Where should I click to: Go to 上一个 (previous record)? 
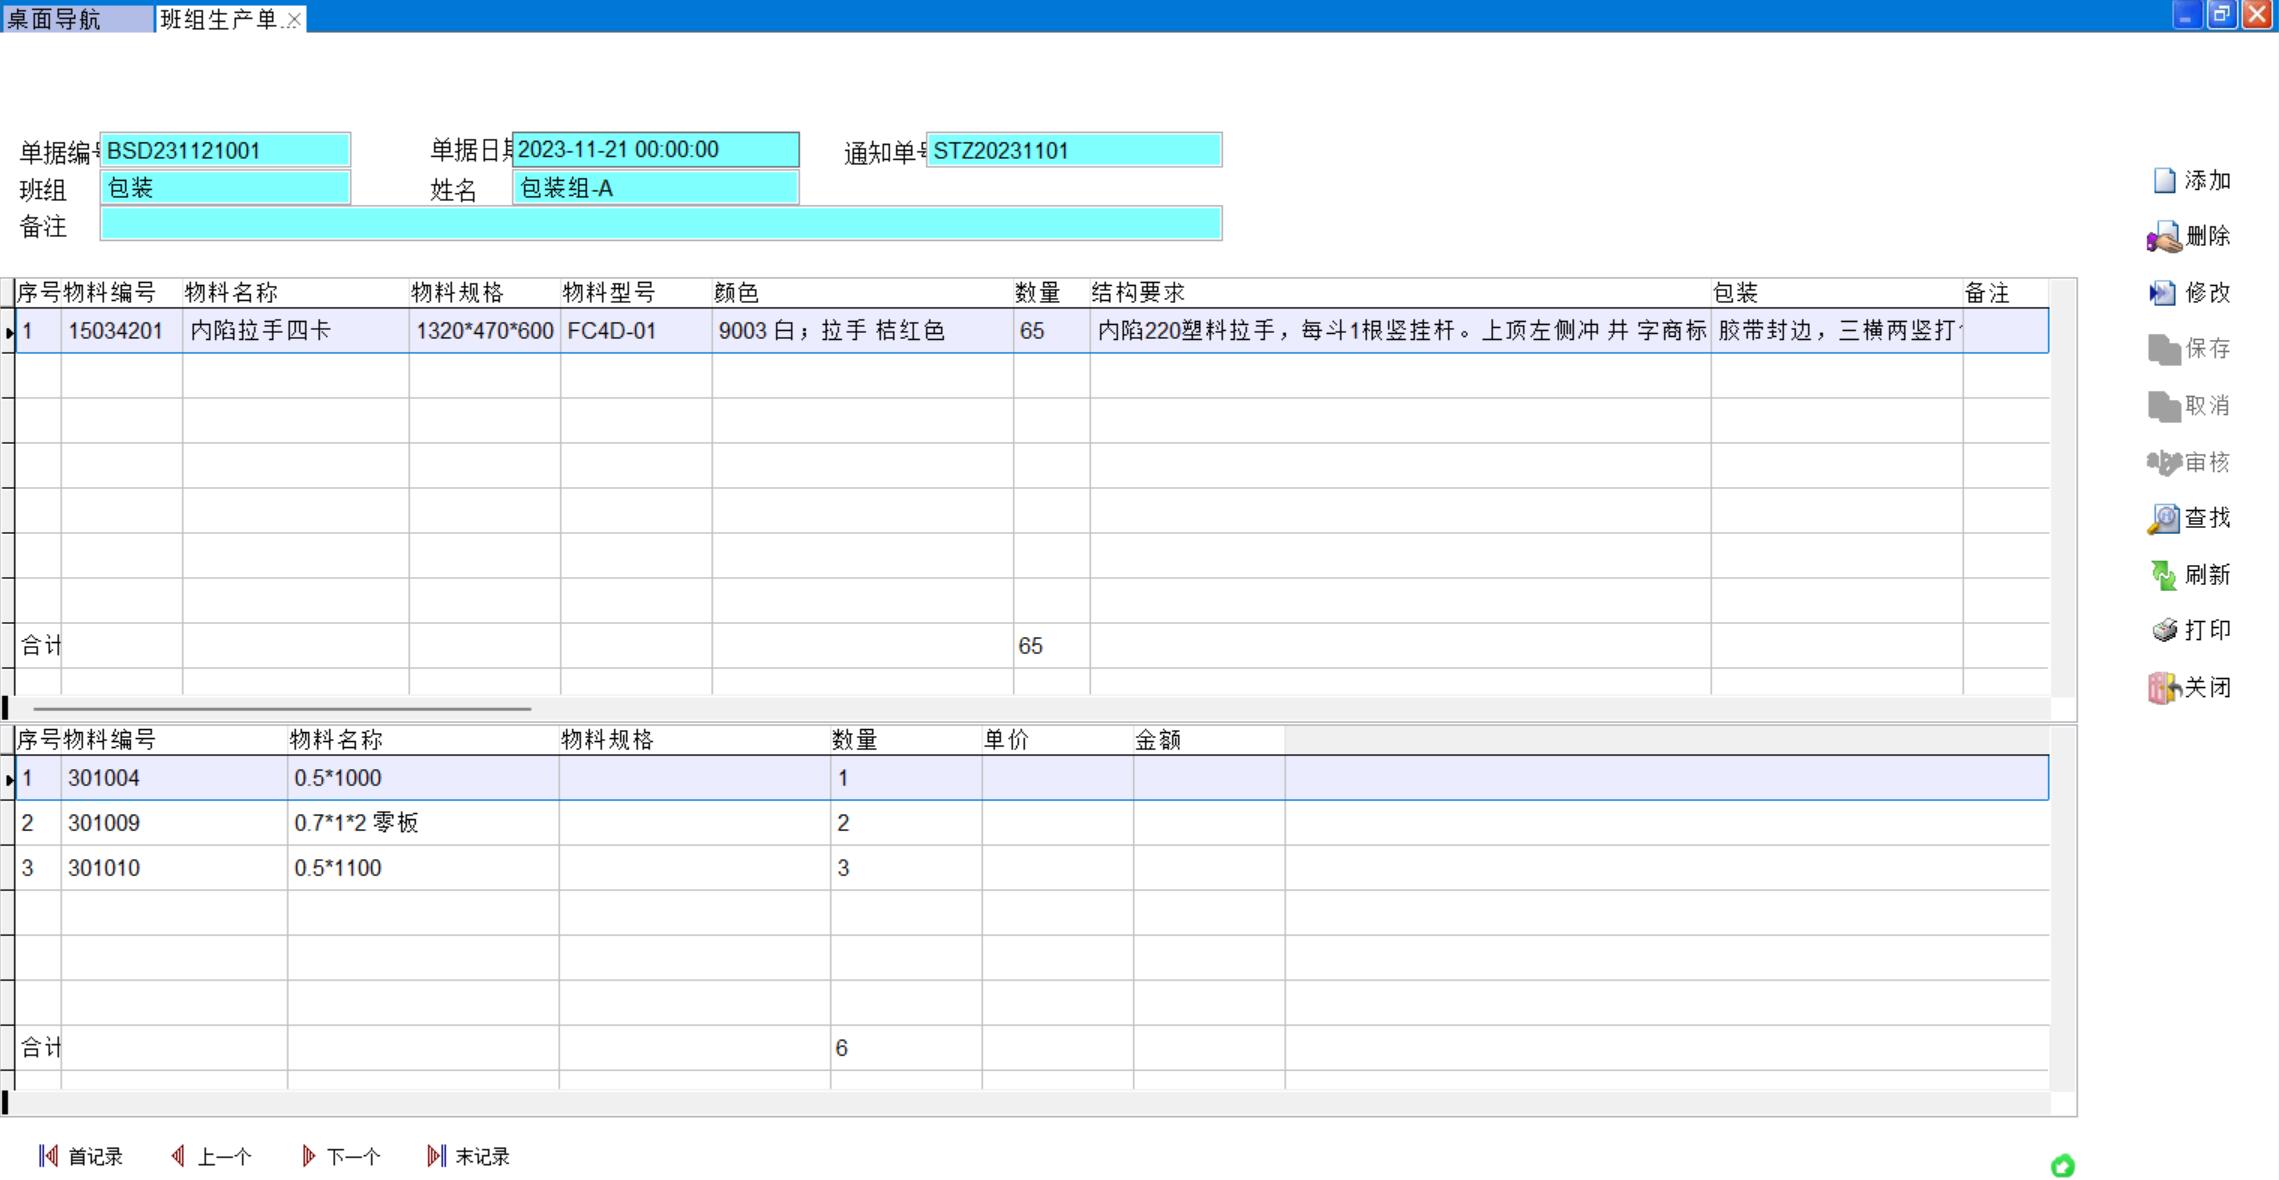tap(211, 1157)
